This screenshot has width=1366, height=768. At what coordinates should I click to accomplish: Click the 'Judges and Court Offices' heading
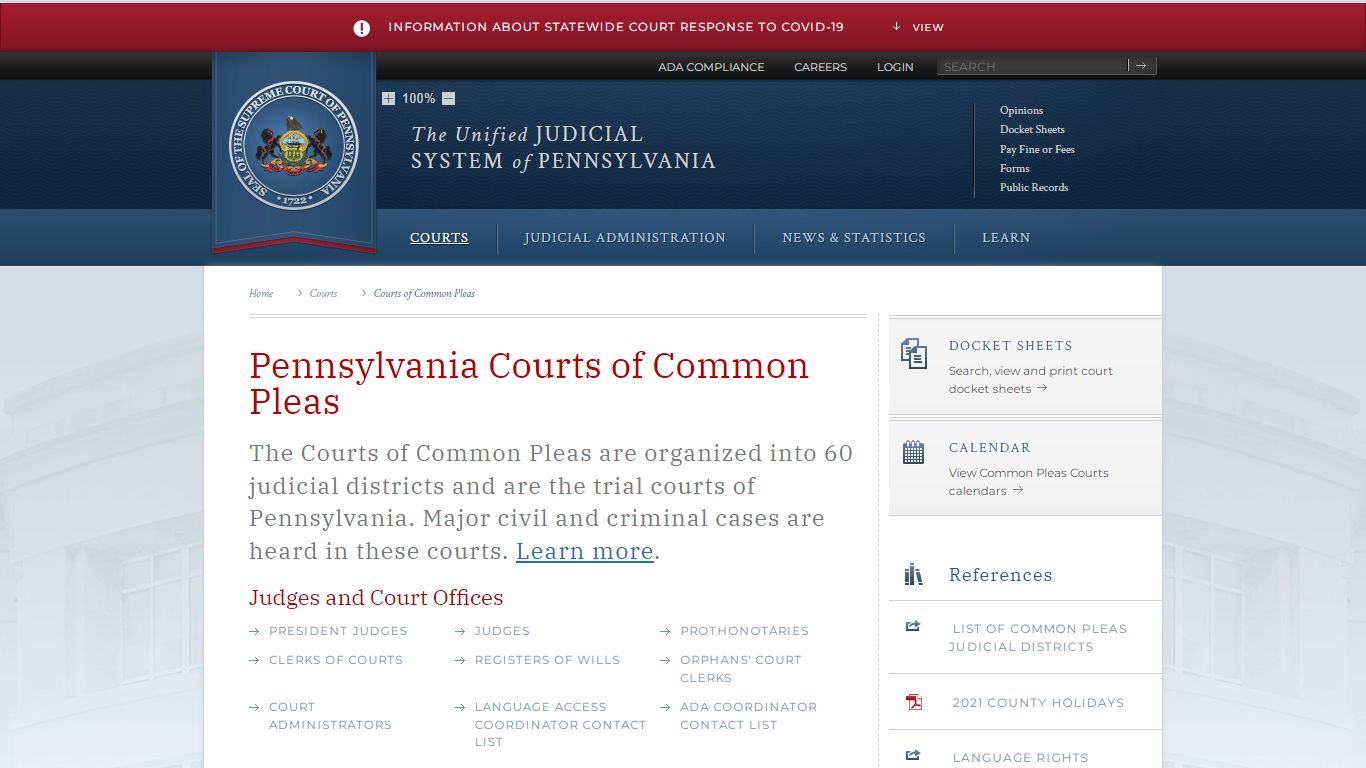[x=376, y=598]
